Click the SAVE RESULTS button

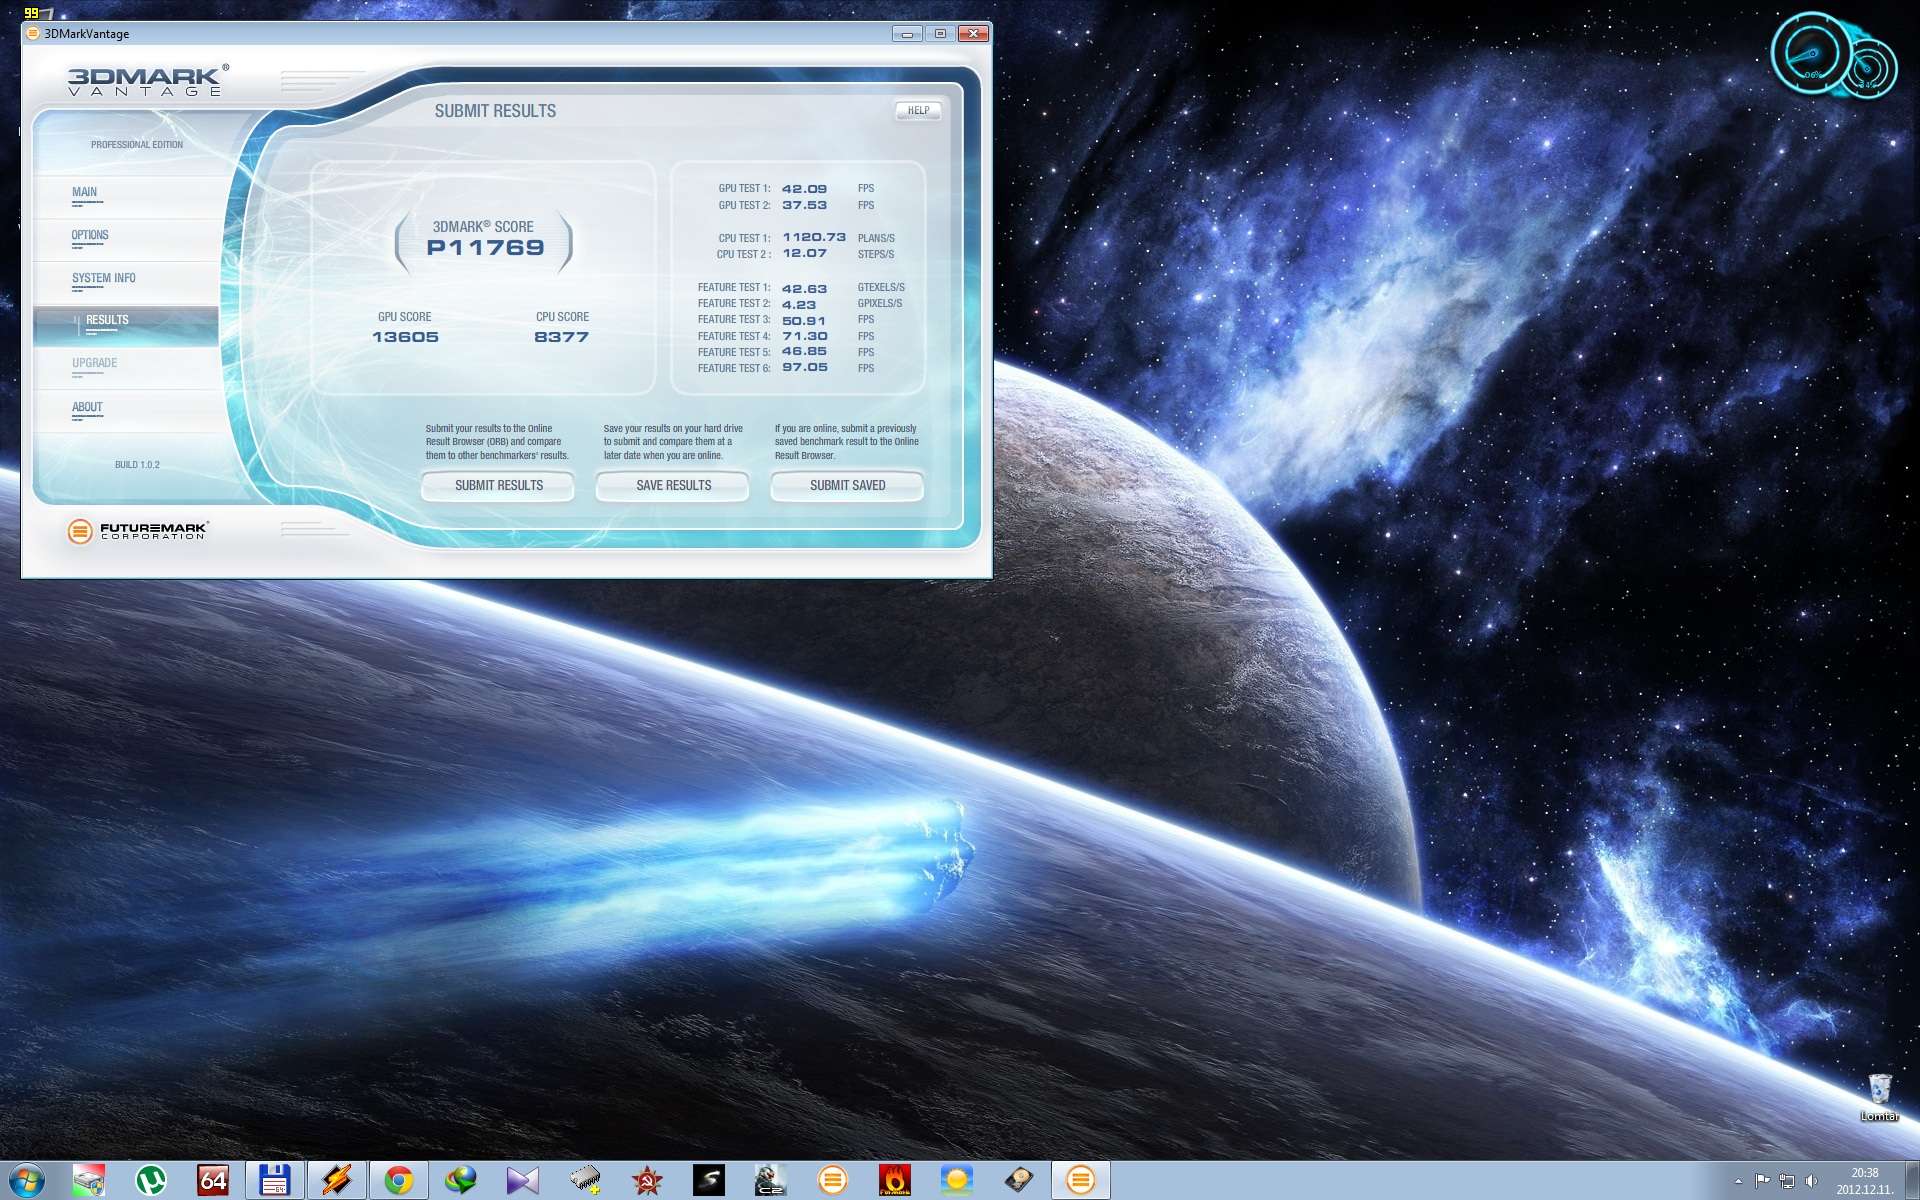[x=673, y=485]
